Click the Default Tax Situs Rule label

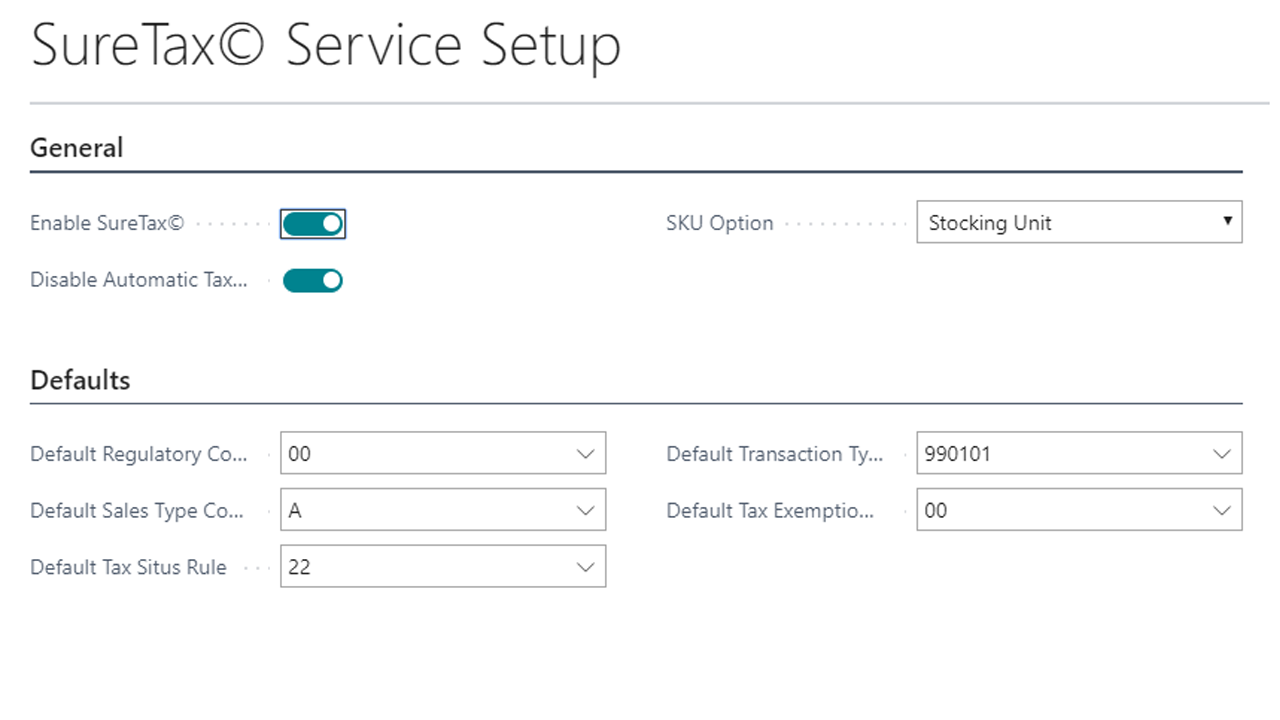pos(128,568)
